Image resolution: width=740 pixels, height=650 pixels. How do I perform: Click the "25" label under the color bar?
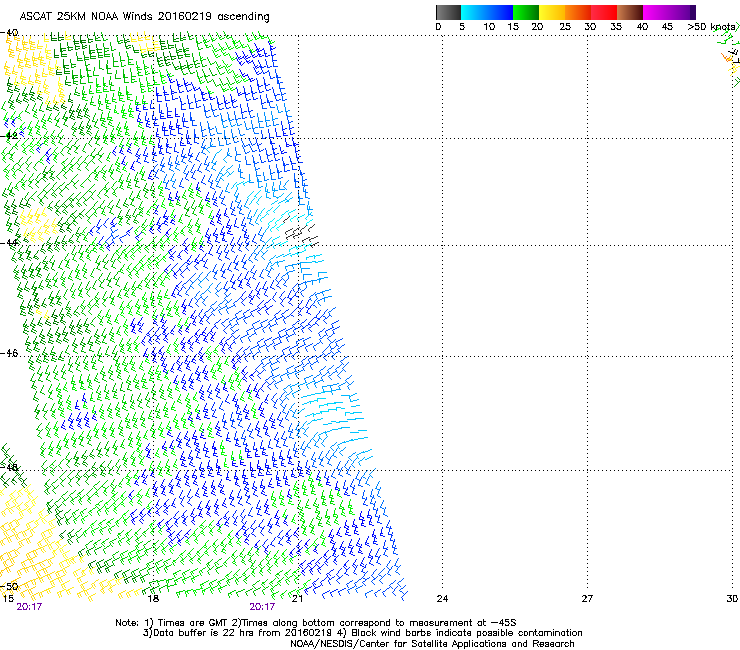pyautogui.click(x=564, y=27)
